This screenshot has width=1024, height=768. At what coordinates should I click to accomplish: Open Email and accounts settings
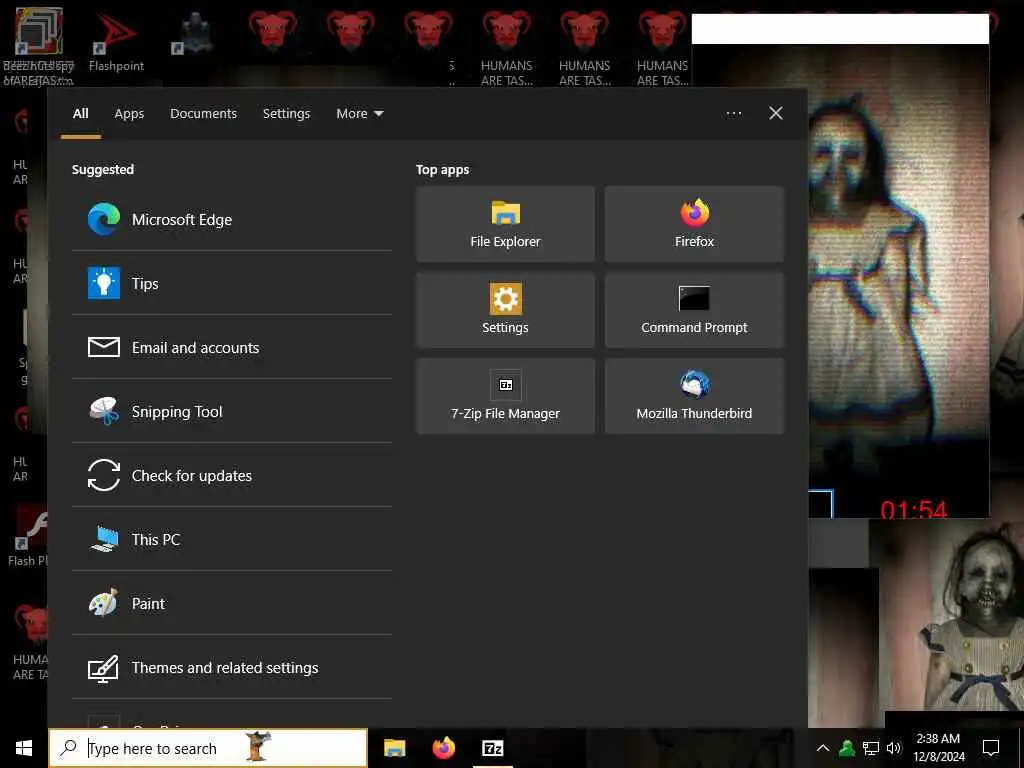coord(232,347)
